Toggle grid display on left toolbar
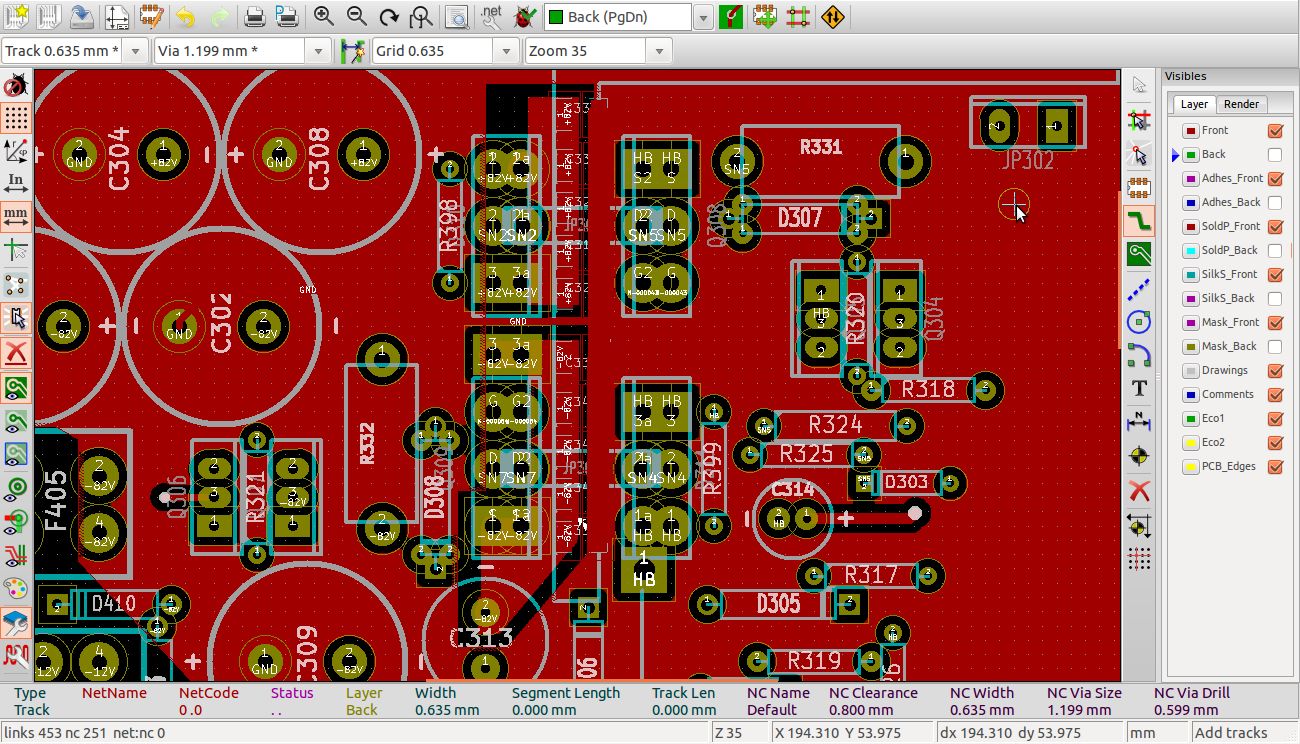Image resolution: width=1300 pixels, height=744 pixels. tap(16, 117)
